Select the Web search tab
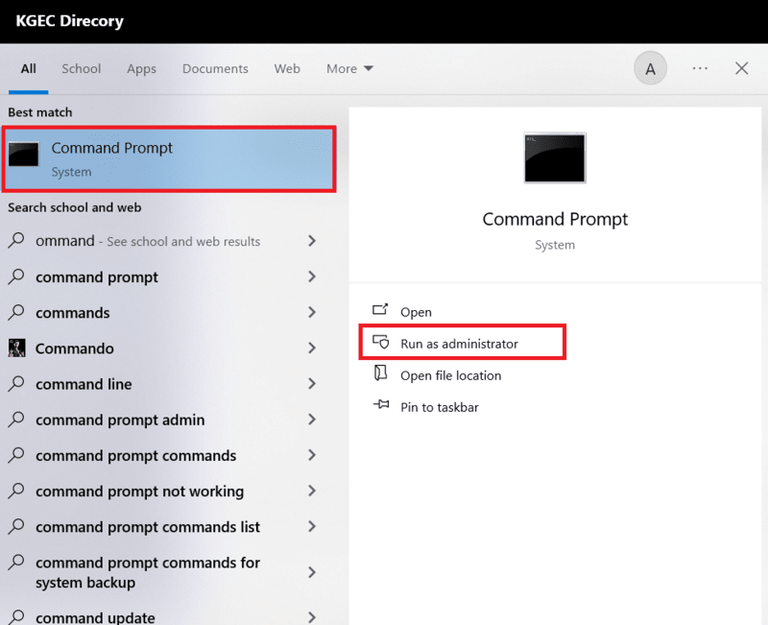This screenshot has height=625, width=768. [x=287, y=69]
